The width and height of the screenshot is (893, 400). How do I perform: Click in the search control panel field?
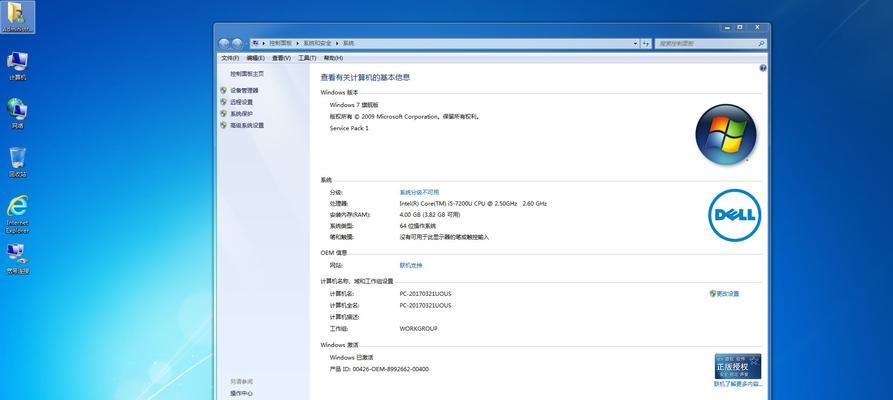(705, 43)
